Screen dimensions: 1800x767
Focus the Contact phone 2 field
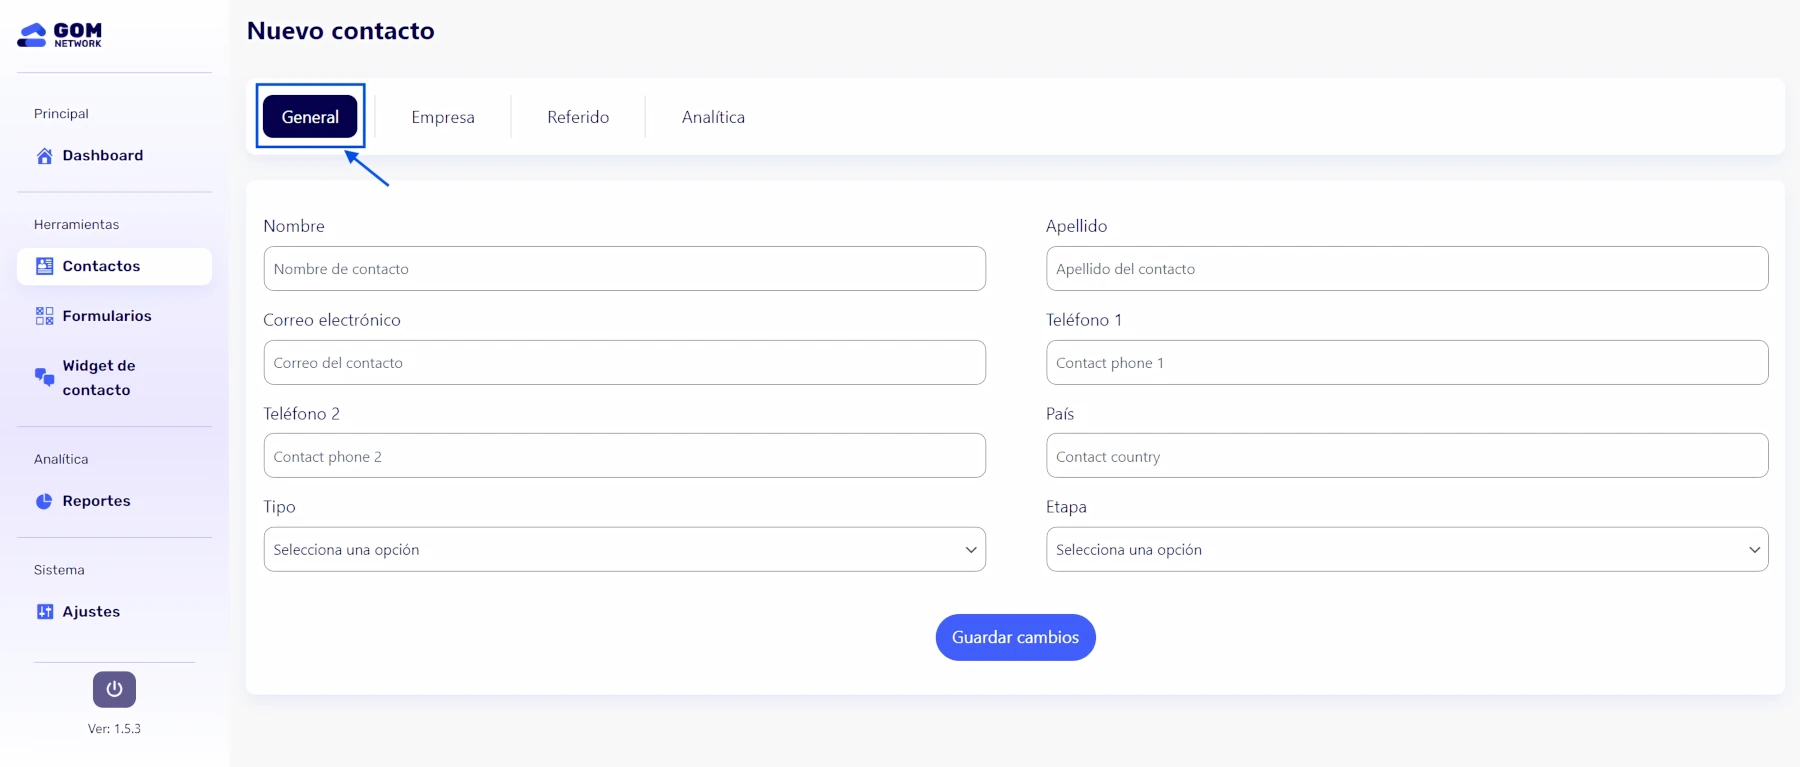coord(625,456)
